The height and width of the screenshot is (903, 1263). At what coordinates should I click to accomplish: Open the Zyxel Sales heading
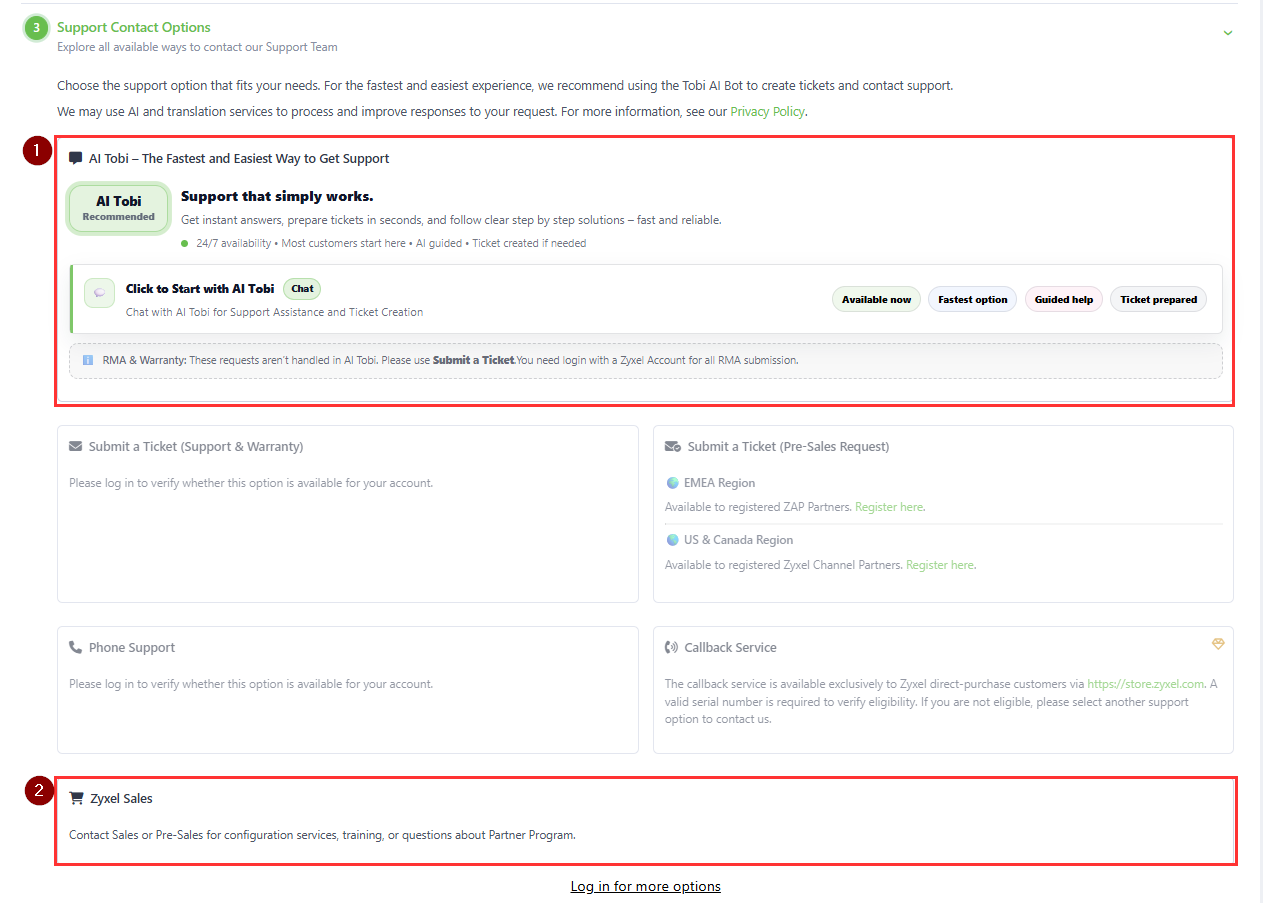121,799
